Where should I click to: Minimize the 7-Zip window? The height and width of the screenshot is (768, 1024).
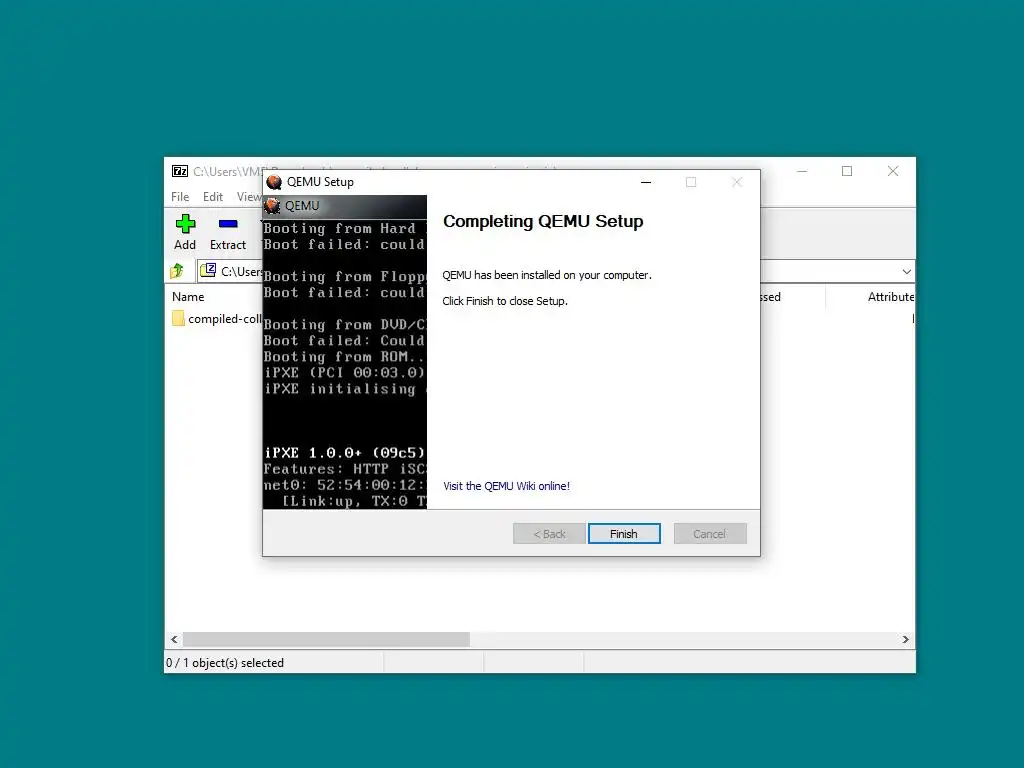(802, 171)
